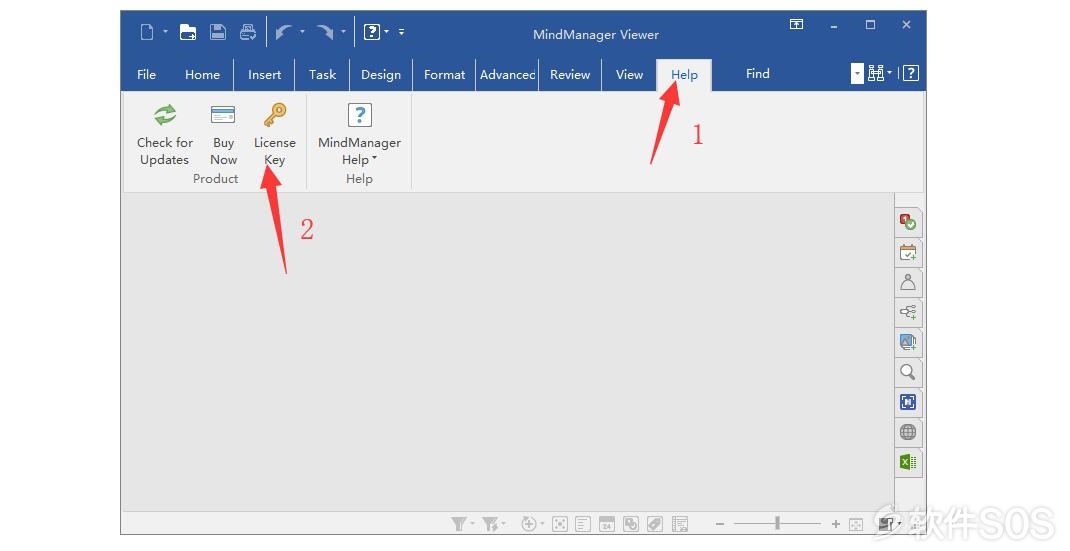Click the Redo arrow icon
Screen dimensions: 1070x551
325,31
